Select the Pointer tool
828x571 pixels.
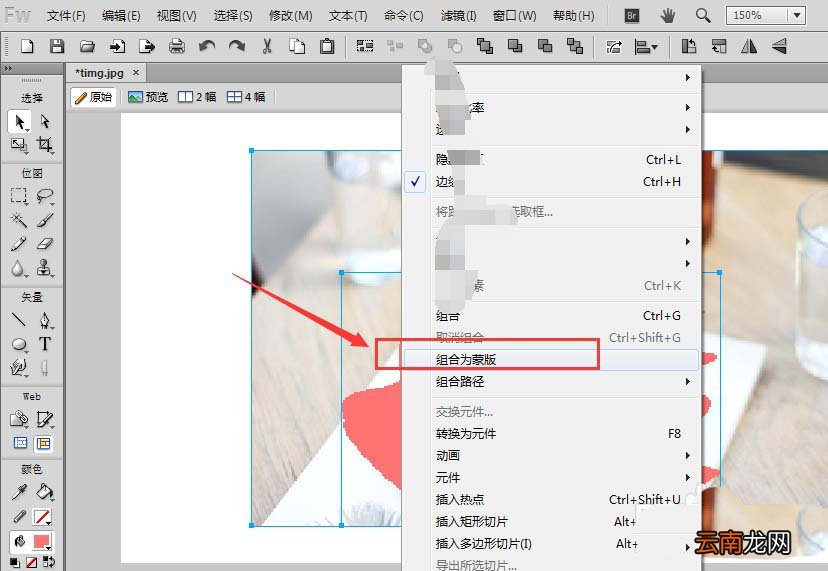tap(20, 121)
